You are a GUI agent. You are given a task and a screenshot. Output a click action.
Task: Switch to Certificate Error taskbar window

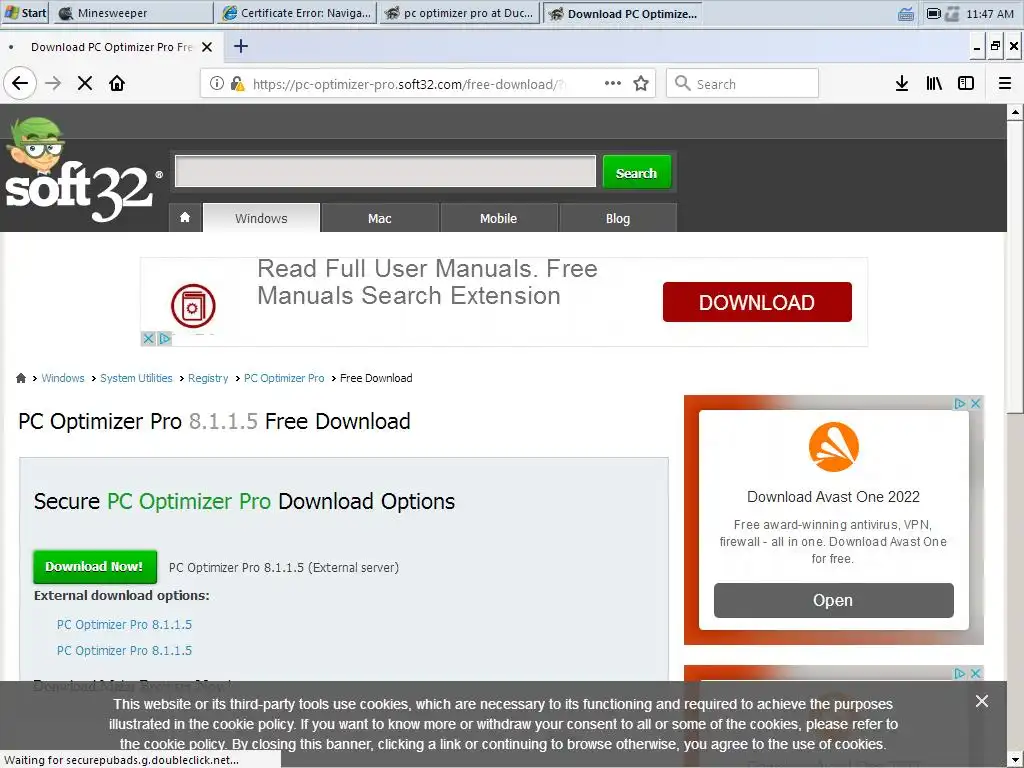[x=296, y=13]
